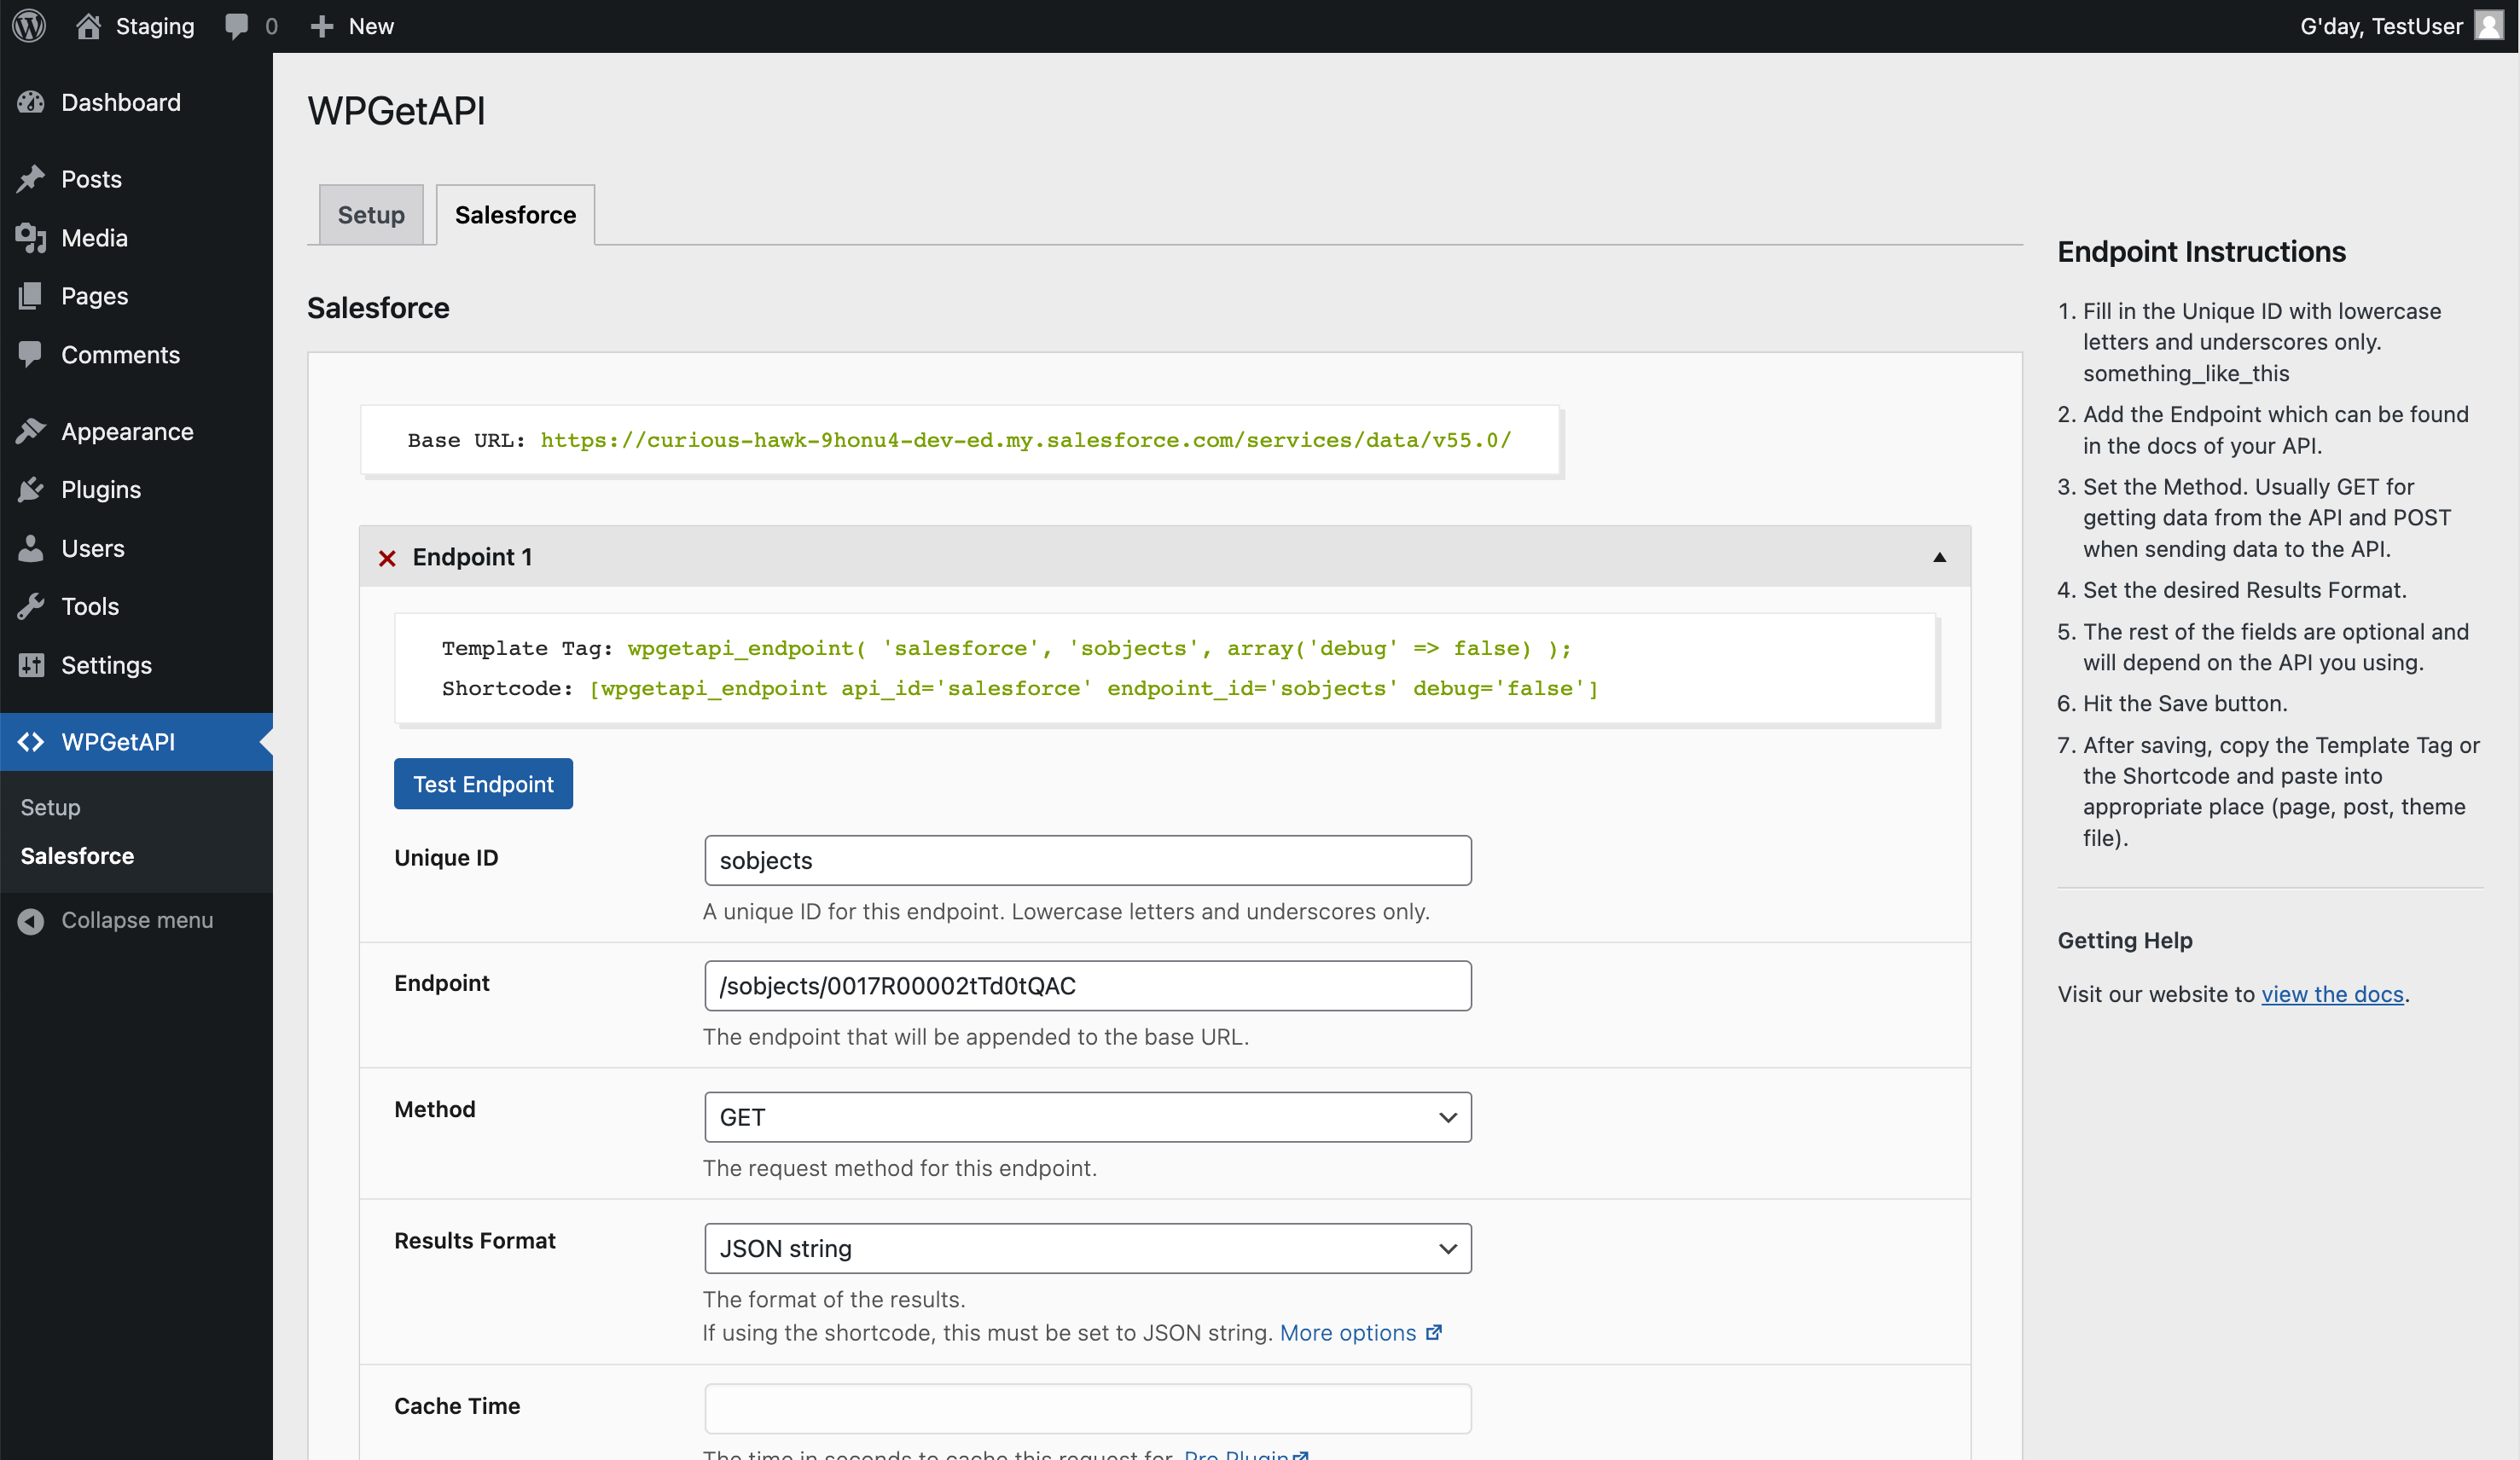Click the Cache Time input field

coord(1087,1408)
